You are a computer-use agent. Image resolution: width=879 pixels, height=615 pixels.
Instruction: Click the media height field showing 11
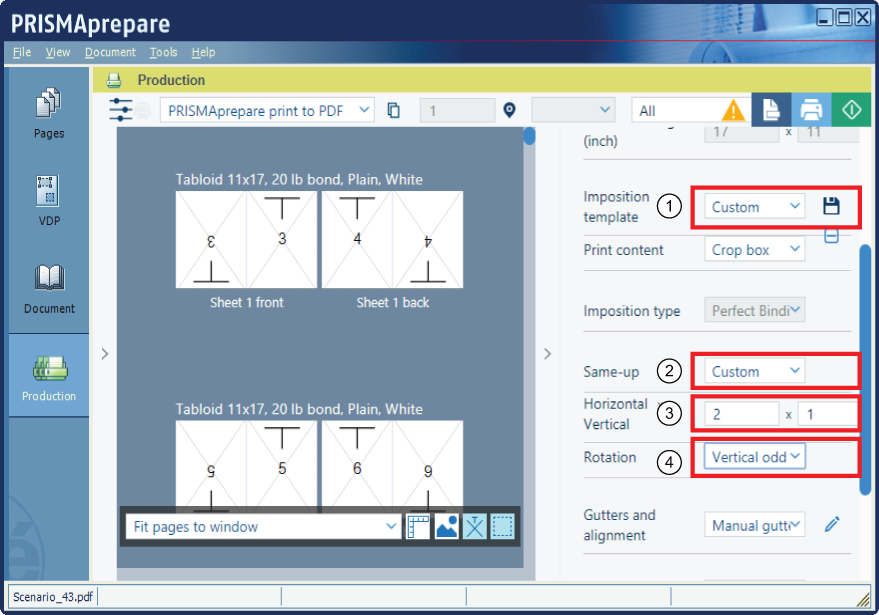[827, 133]
